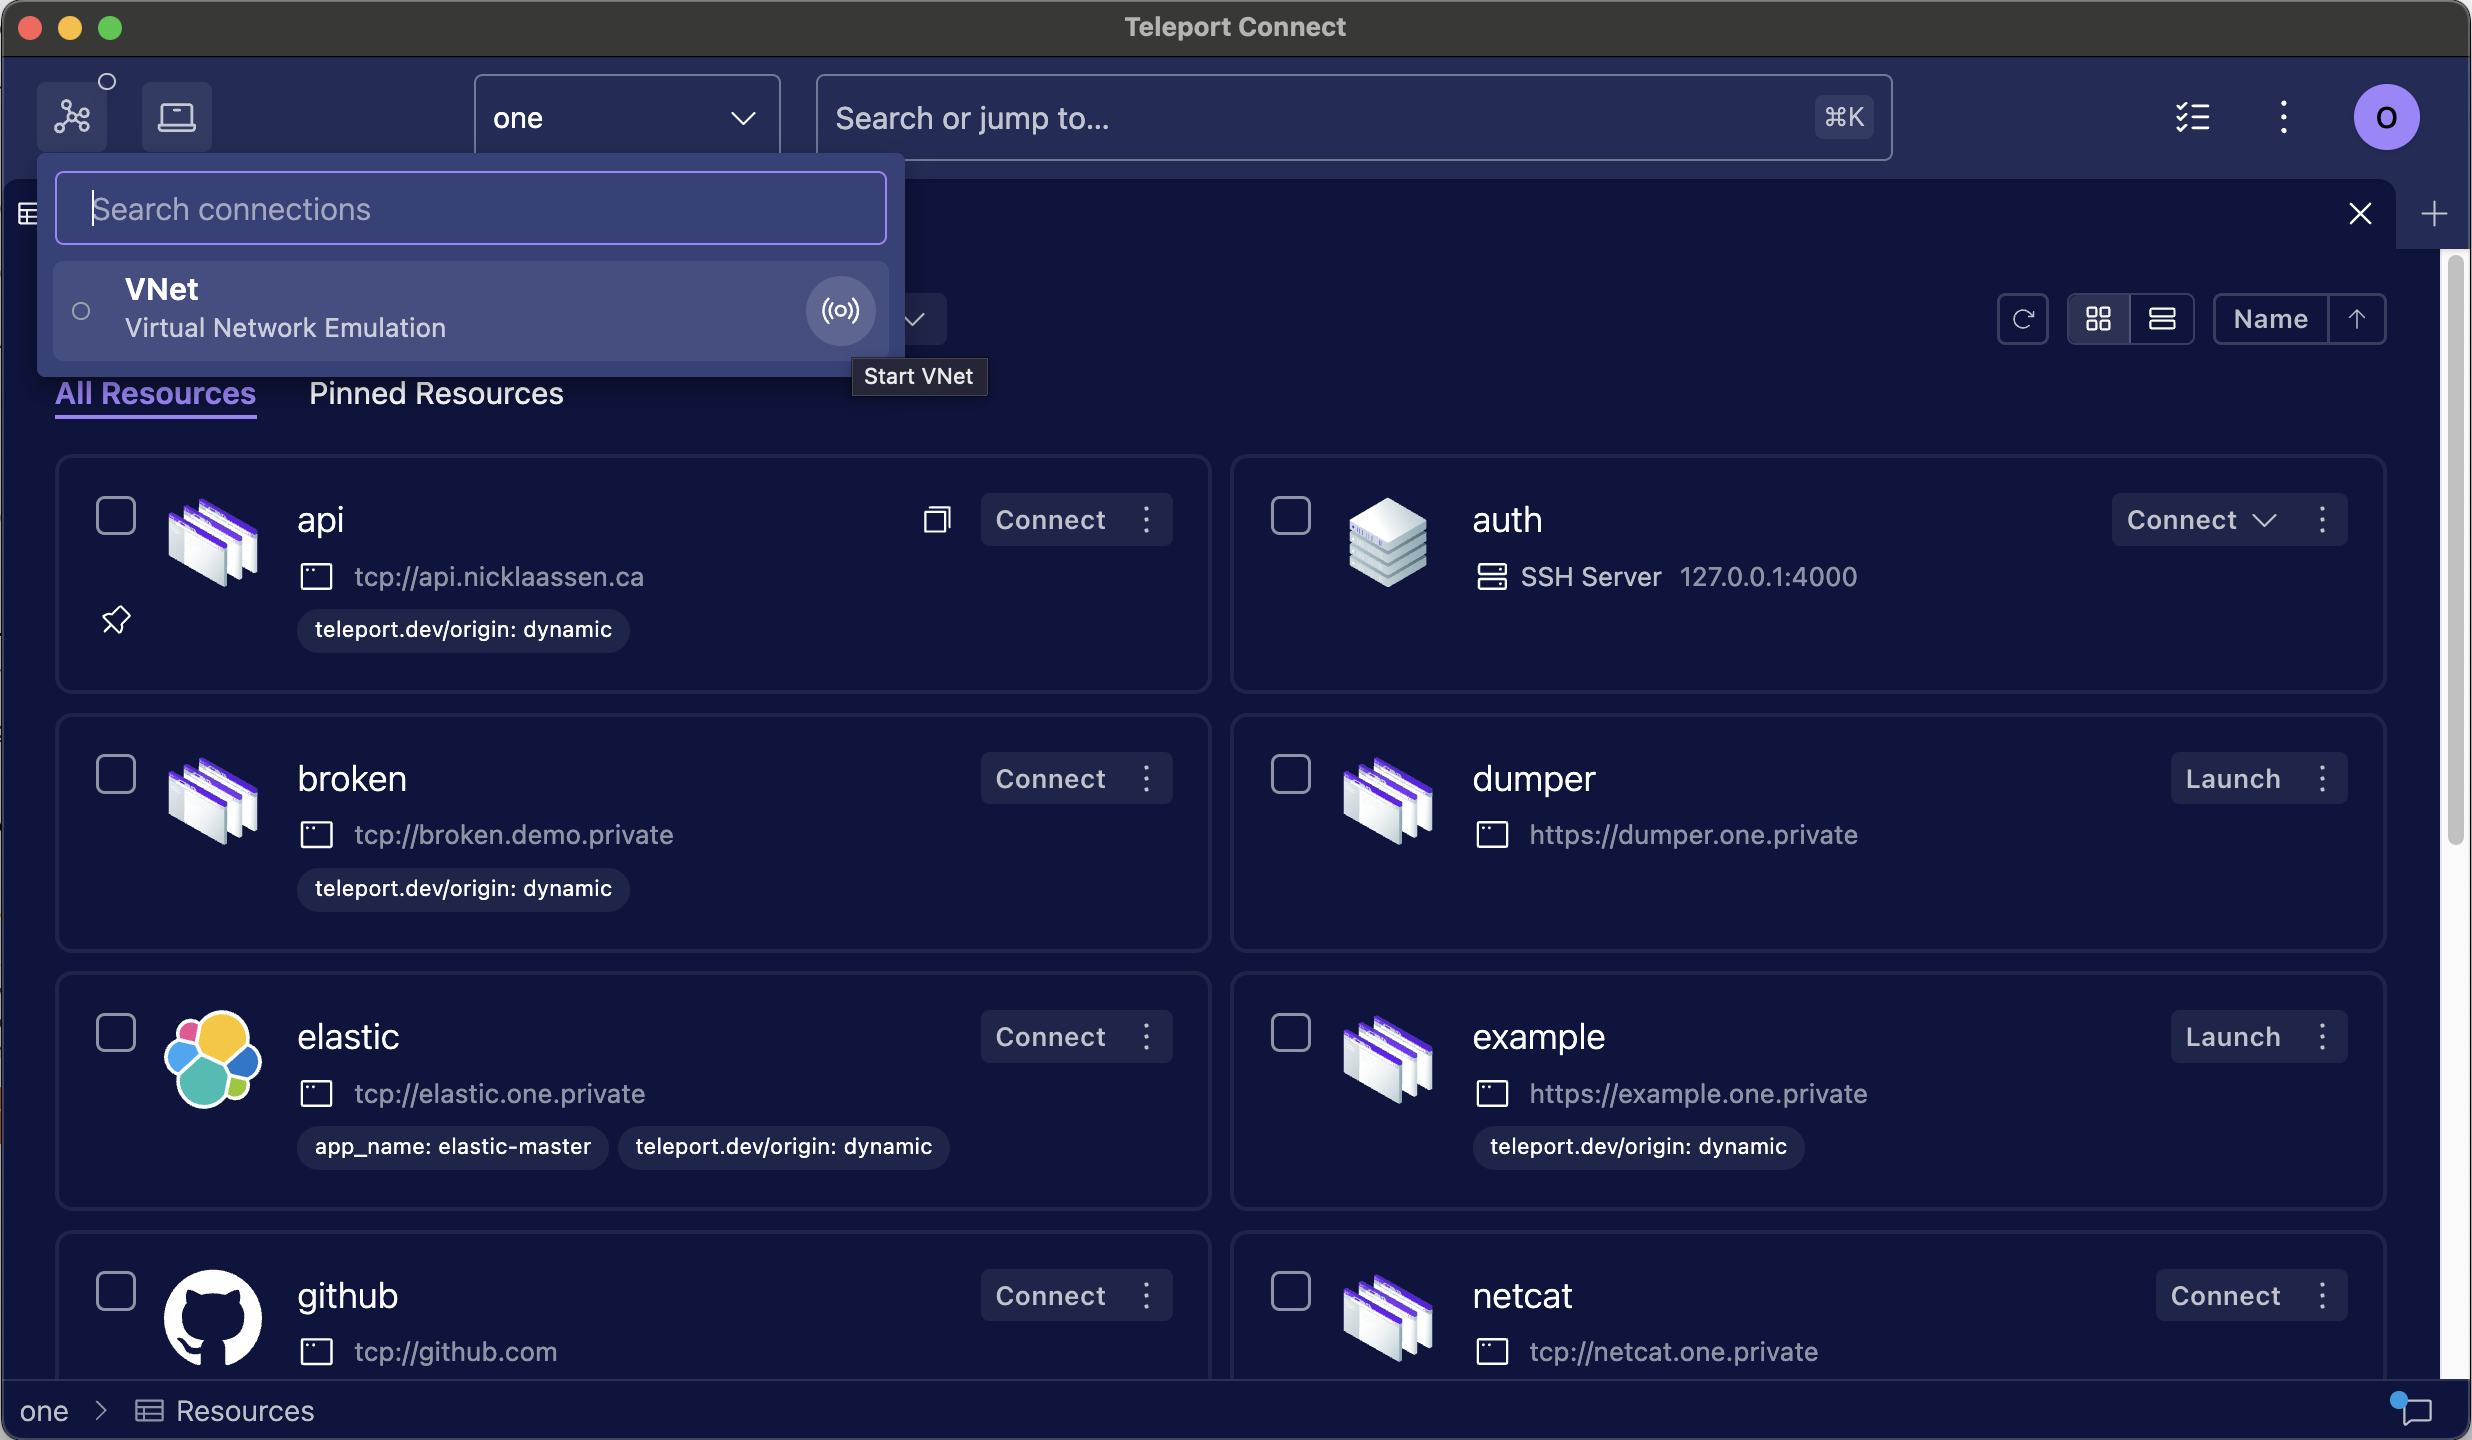Expand the Connect dropdown on auth card
2472x1440 pixels.
[2265, 519]
